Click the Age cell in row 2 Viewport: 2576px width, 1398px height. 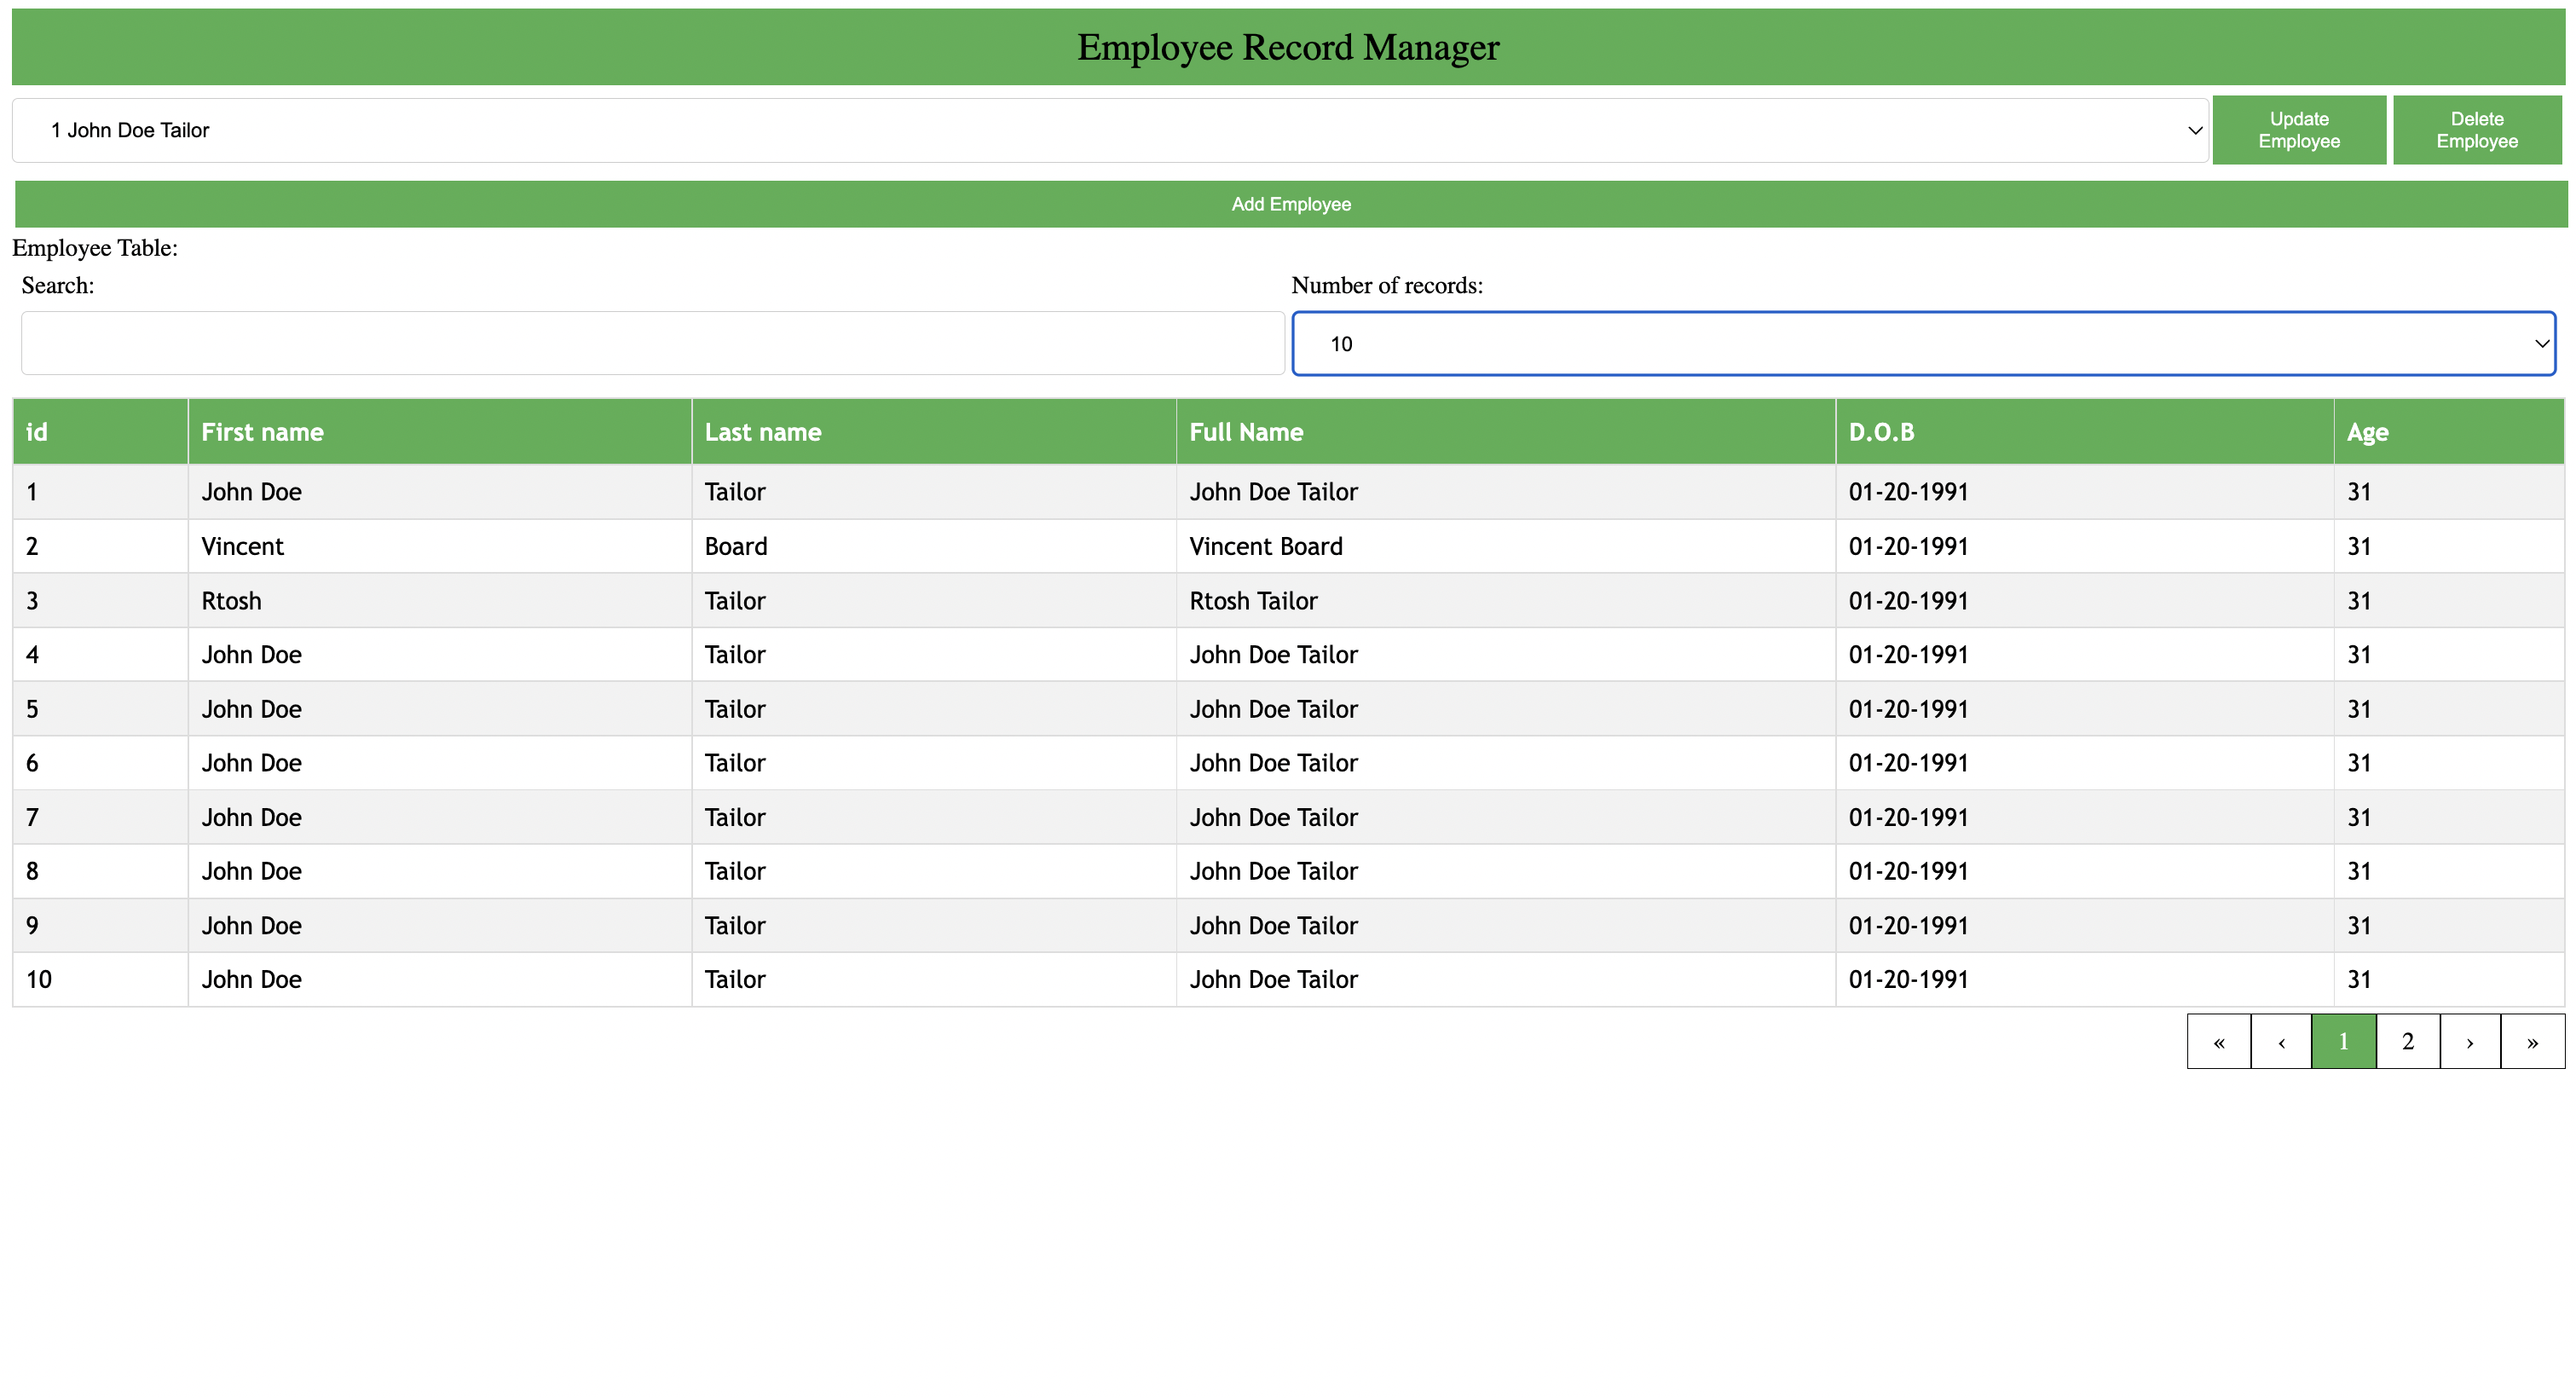2449,546
